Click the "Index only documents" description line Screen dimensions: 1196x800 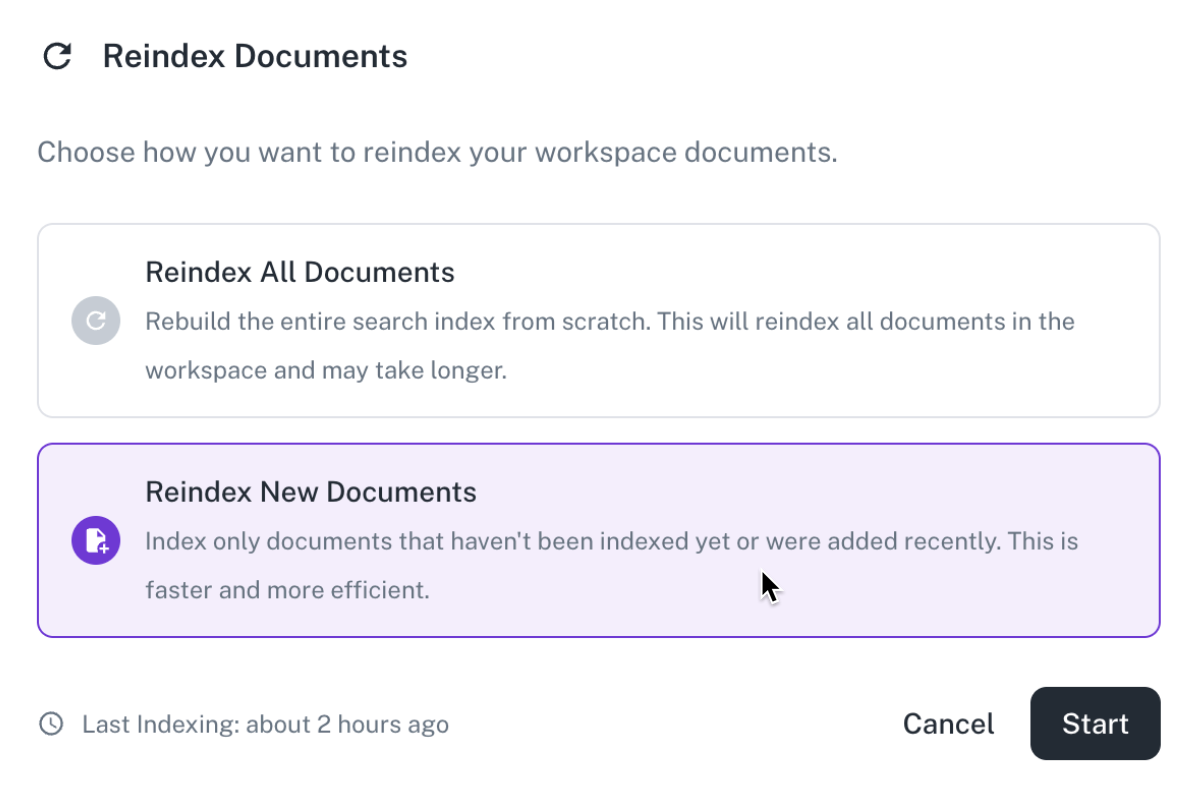click(611, 542)
